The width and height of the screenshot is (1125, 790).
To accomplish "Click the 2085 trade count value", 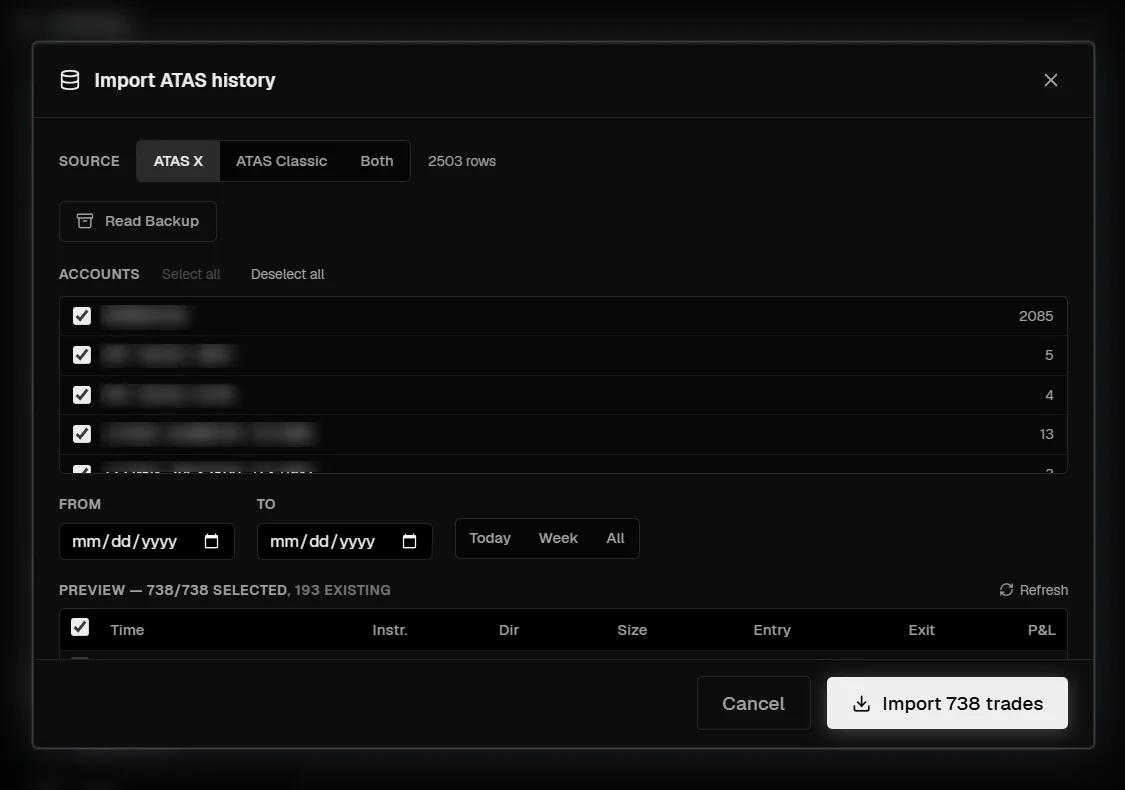I will click(1036, 316).
